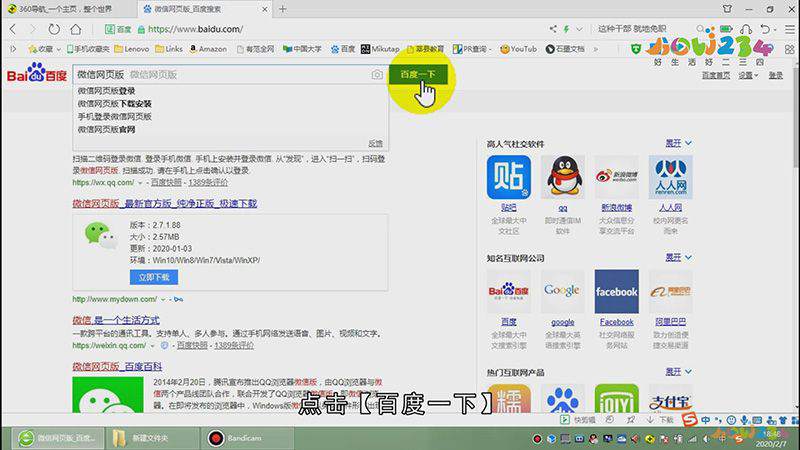Click the https://wx.qq.com/ result URL
The width and height of the screenshot is (800, 450).
(x=103, y=182)
